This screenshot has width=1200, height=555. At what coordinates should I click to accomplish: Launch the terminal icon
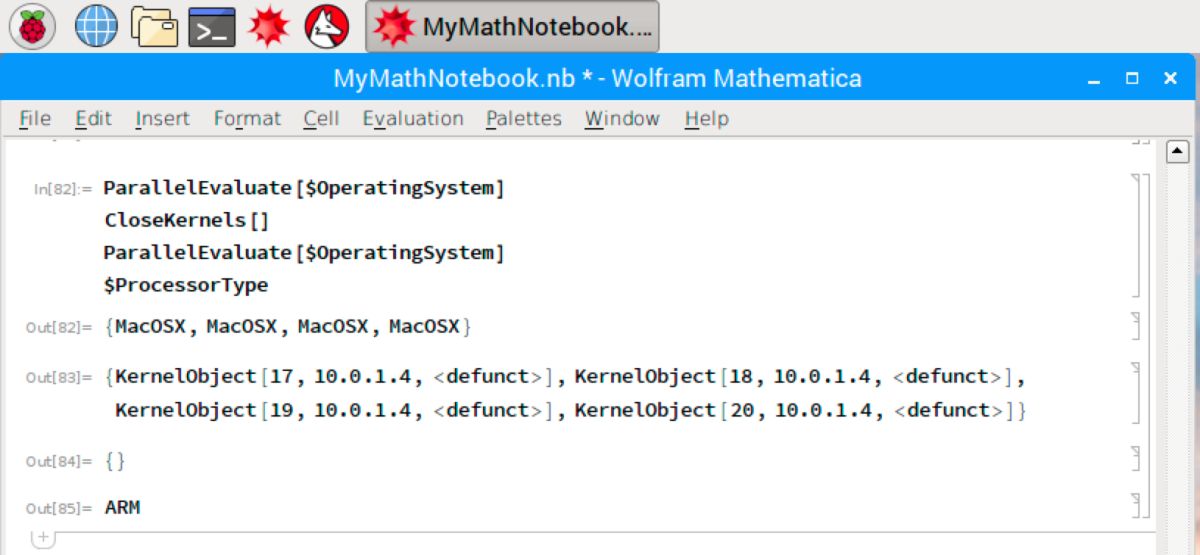(211, 27)
